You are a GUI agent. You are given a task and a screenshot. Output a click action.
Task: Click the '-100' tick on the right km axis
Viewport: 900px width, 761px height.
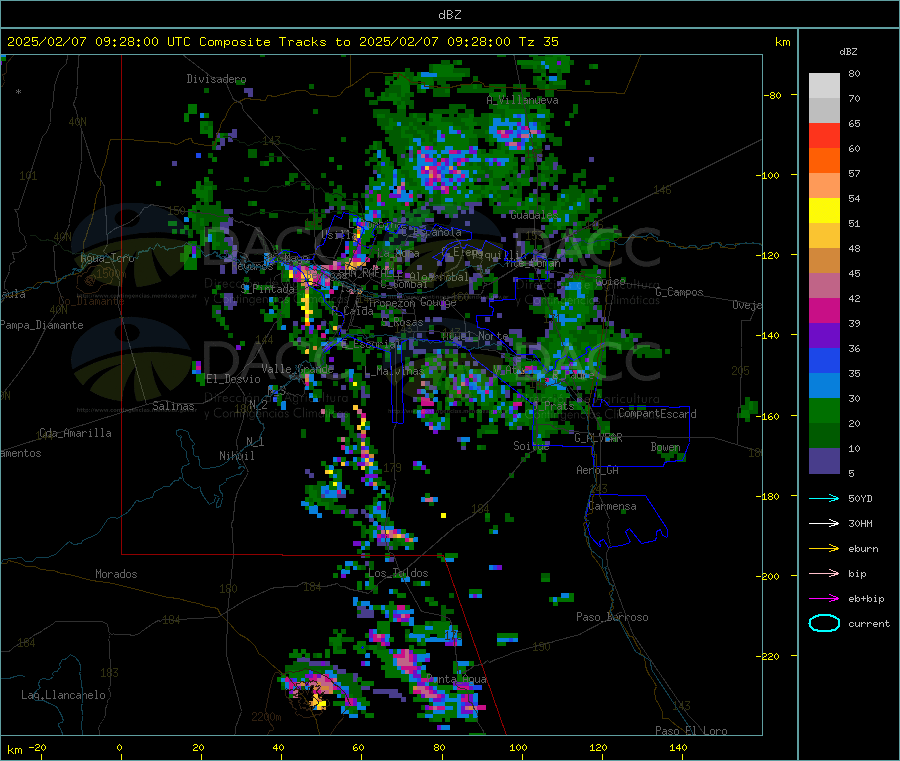tap(768, 175)
